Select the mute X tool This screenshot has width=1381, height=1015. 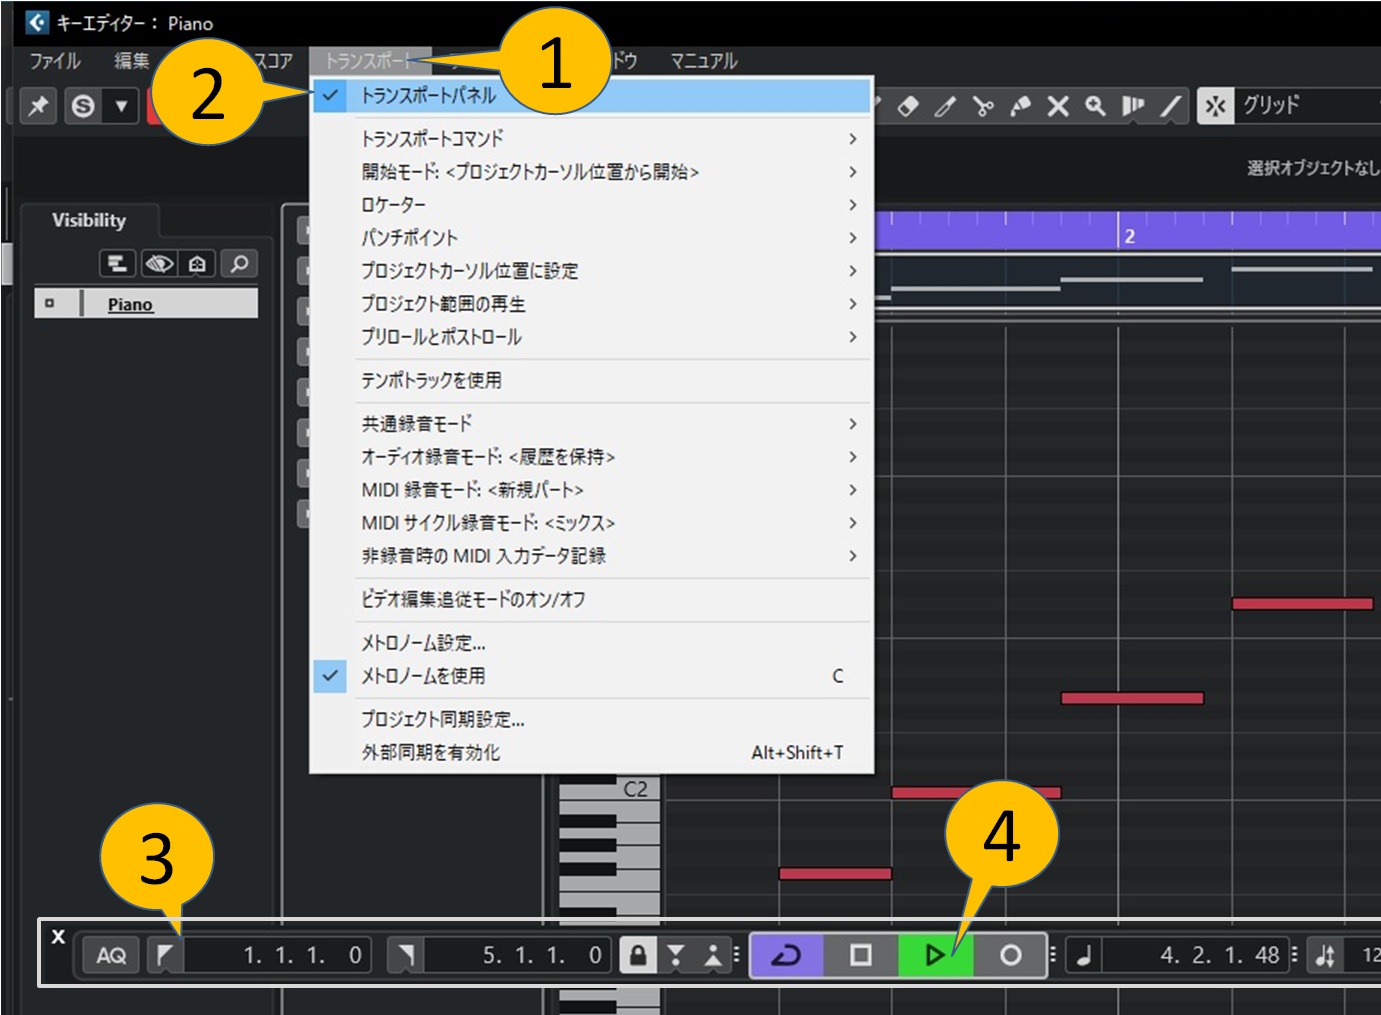(1058, 106)
